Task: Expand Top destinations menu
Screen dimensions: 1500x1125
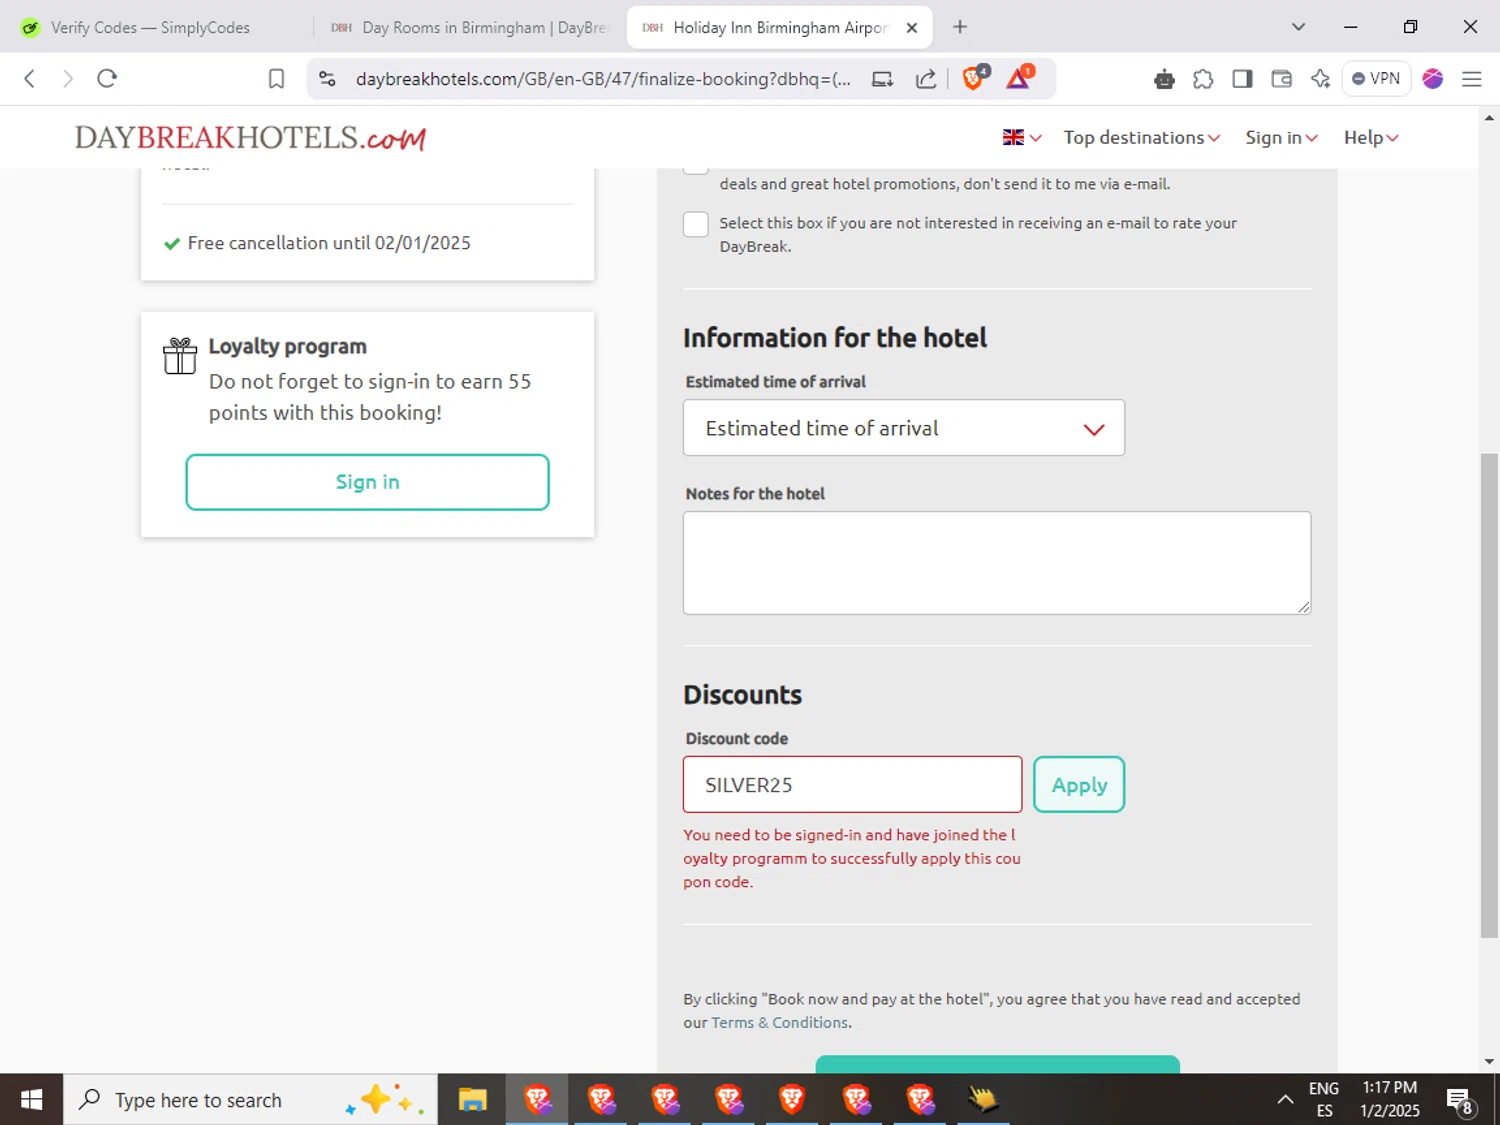Action: 1141,137
